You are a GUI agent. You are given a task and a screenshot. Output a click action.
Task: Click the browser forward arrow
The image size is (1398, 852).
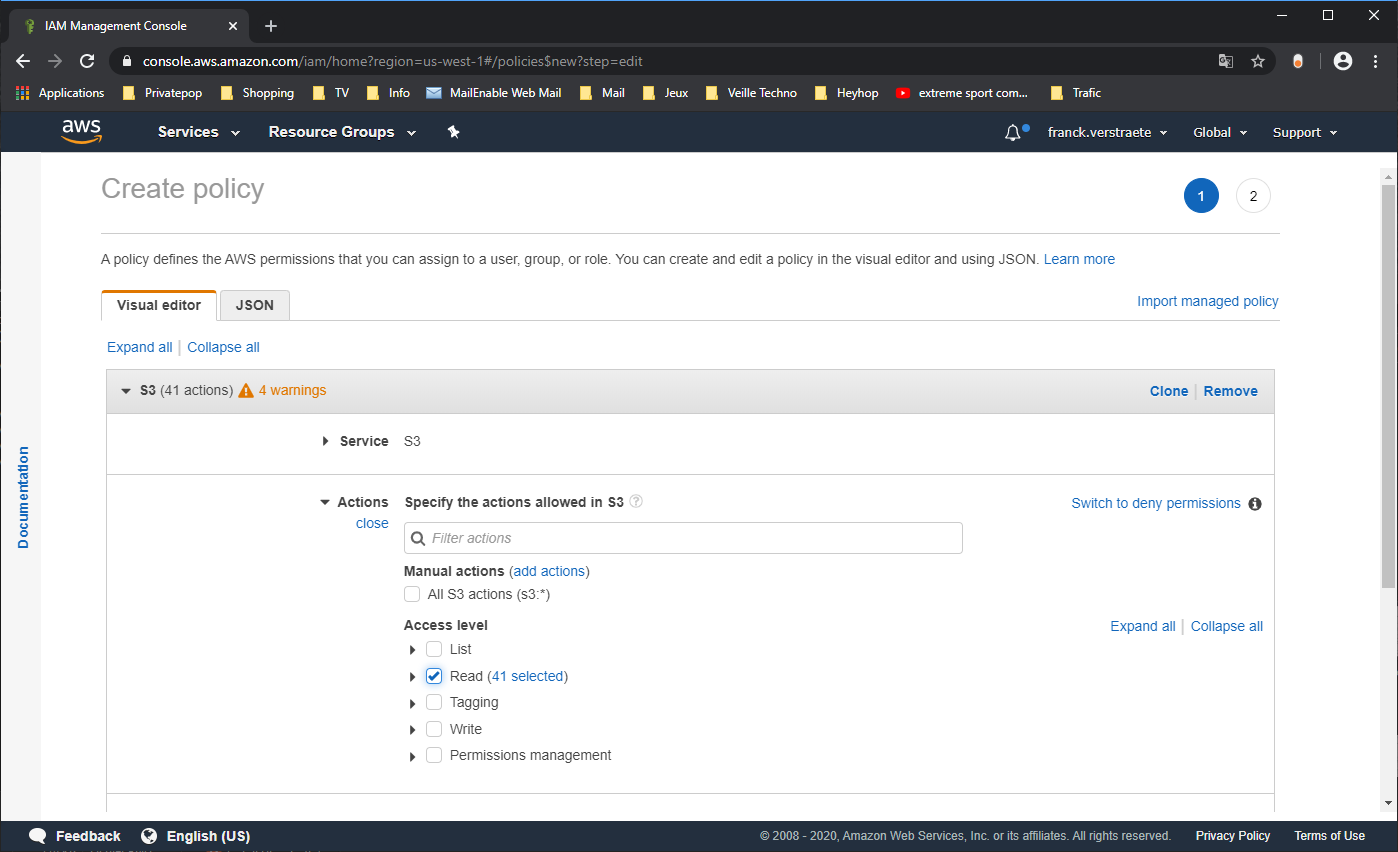pyautogui.click(x=55, y=61)
